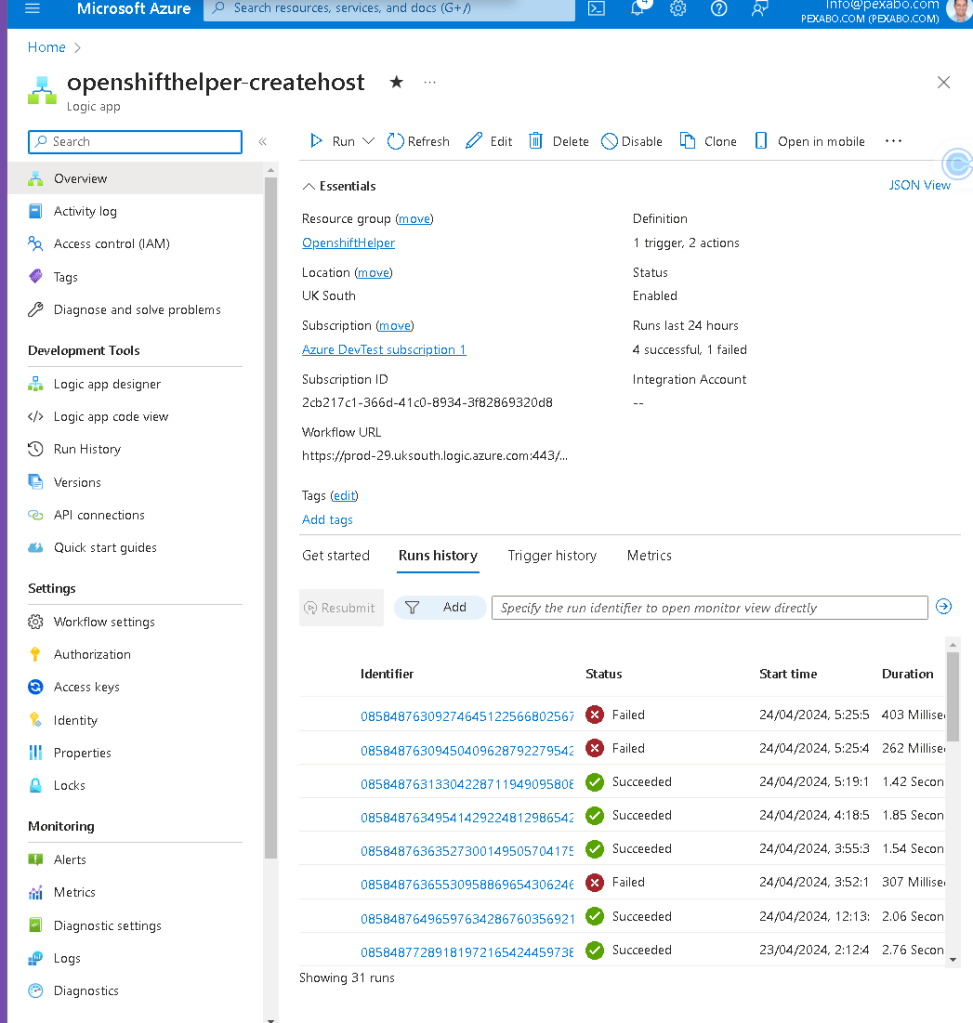Open the Run dropdown arrow
The width and height of the screenshot is (973, 1023).
coord(368,141)
